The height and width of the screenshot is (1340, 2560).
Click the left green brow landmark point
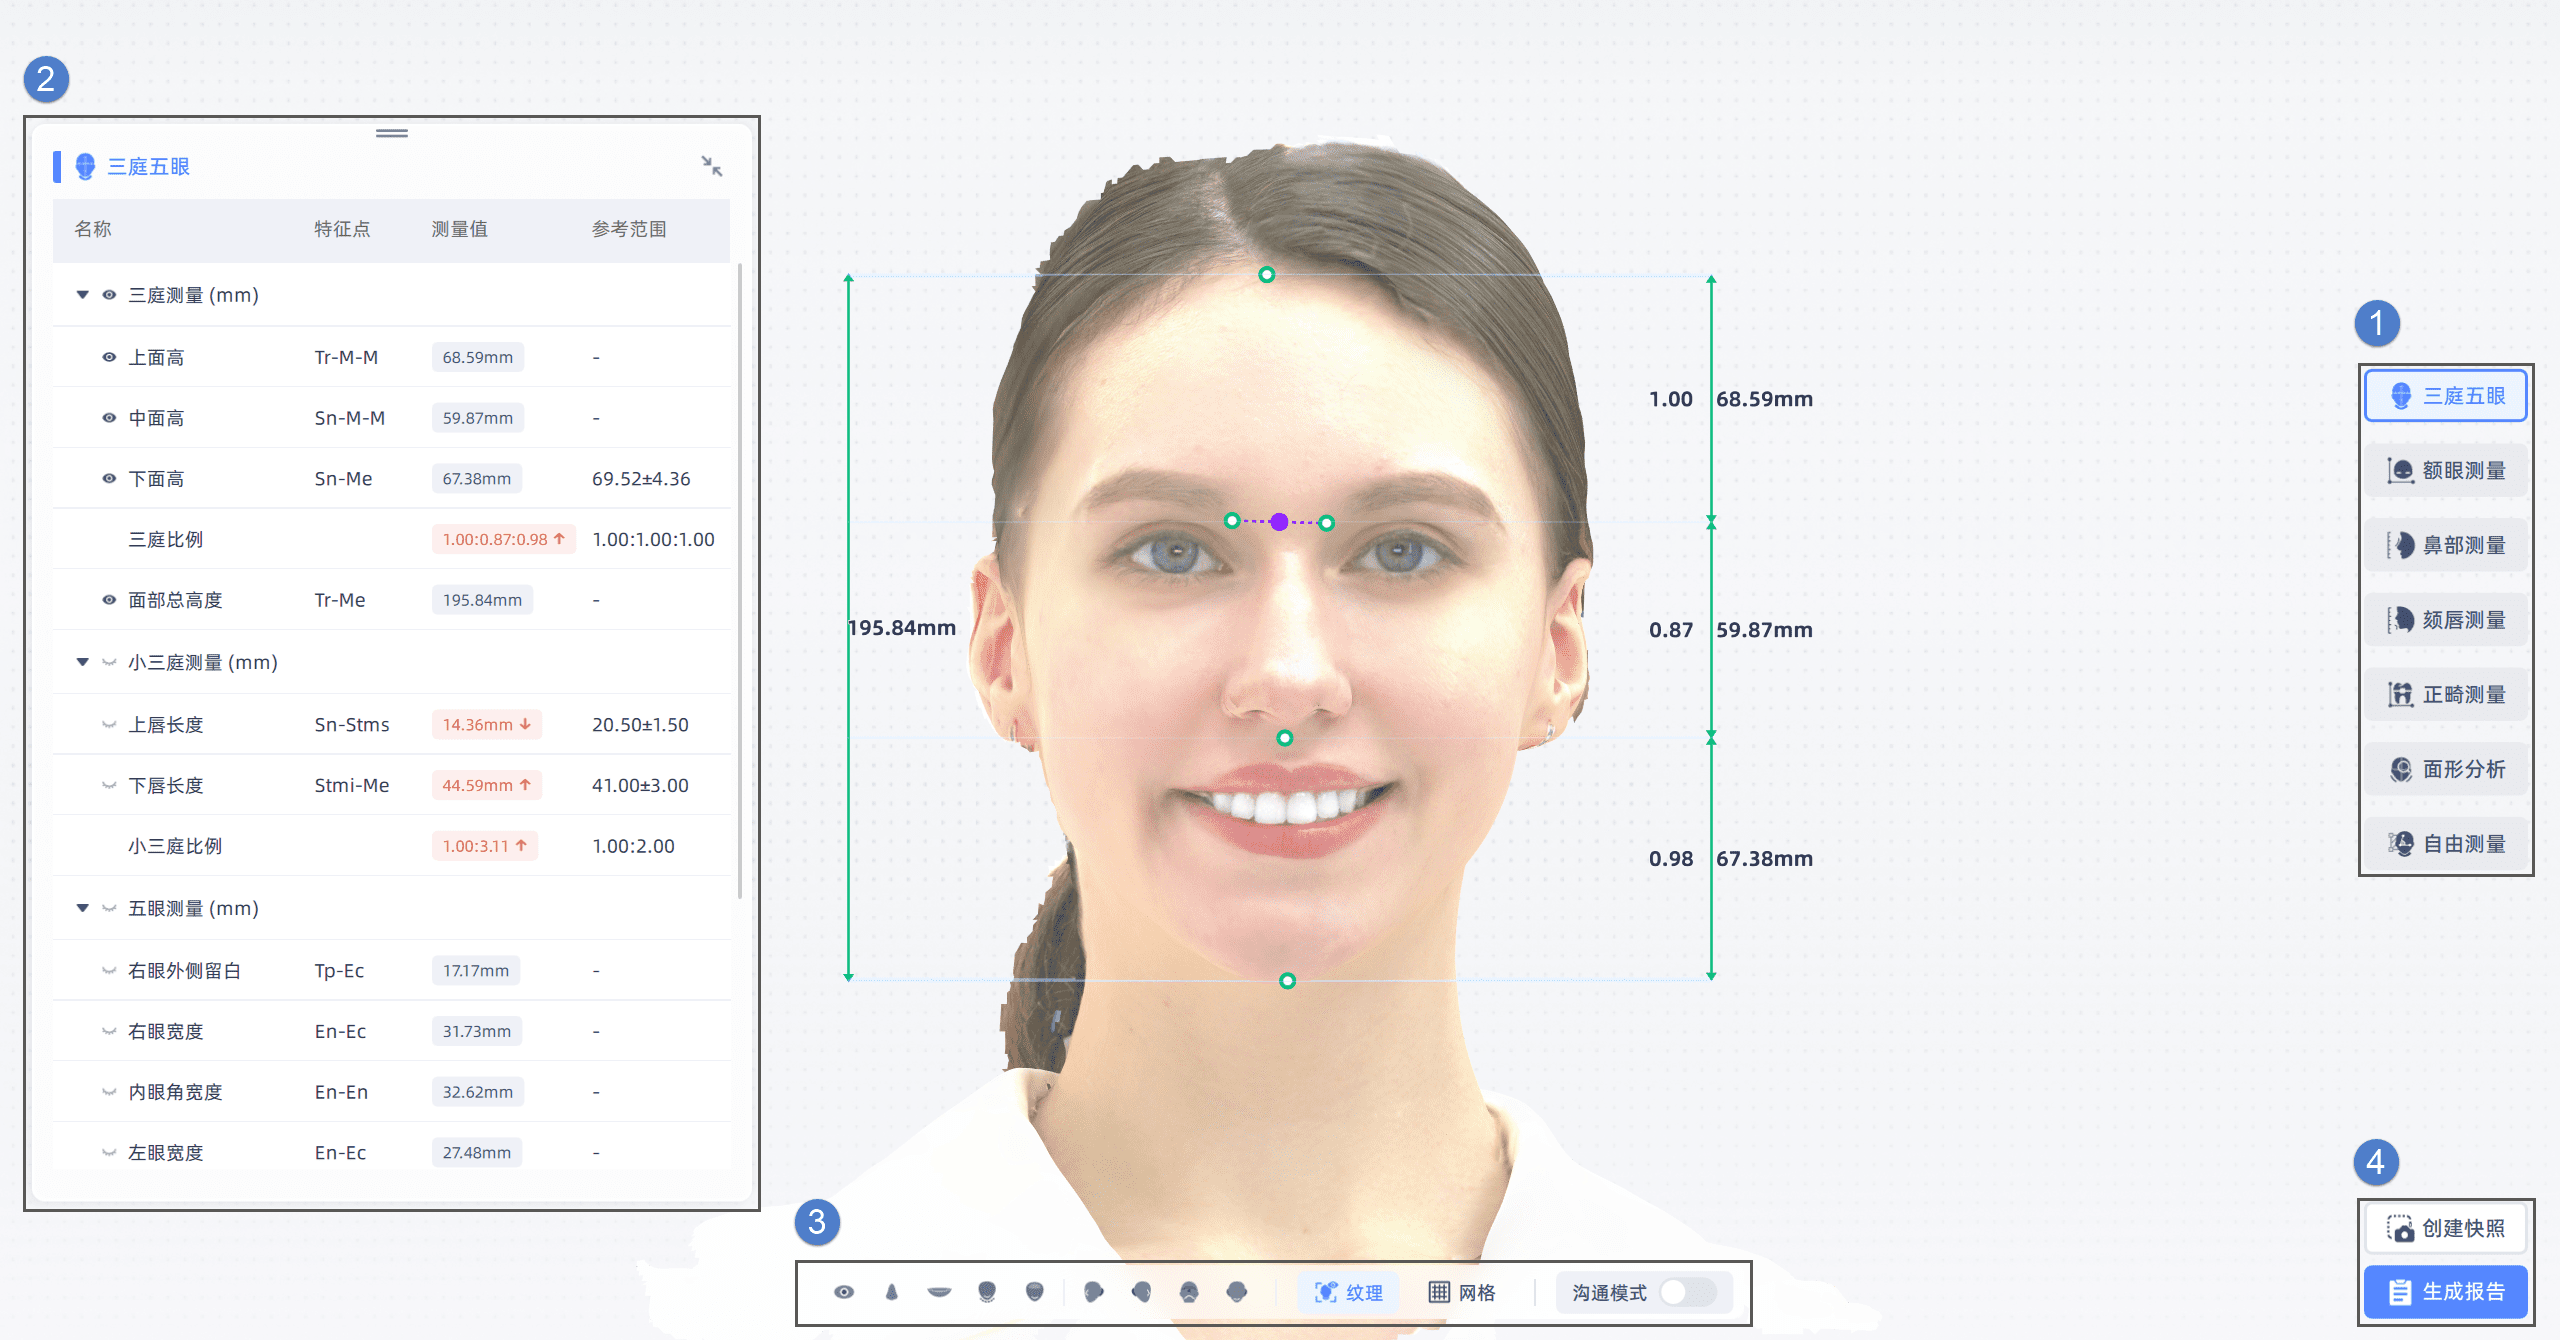(x=1232, y=520)
